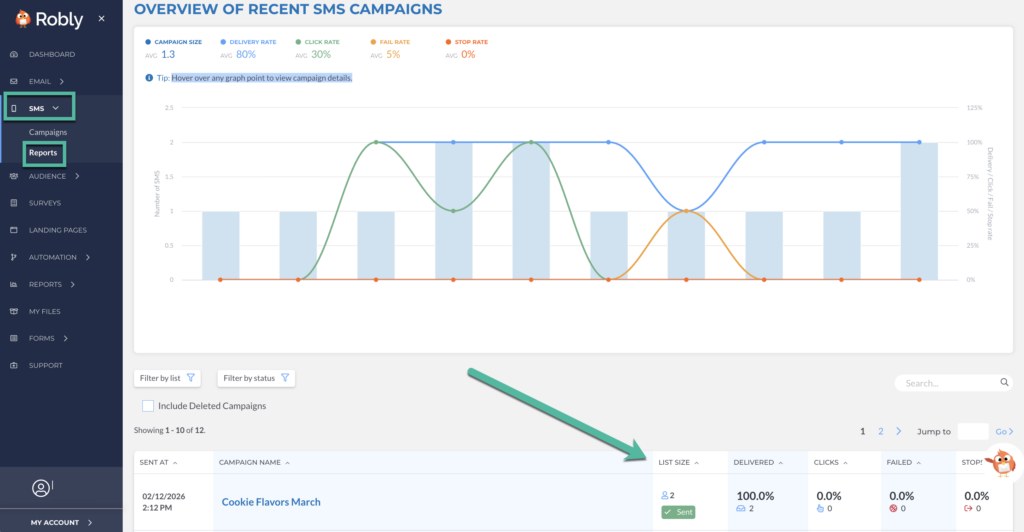
Task: Close the sidebar with the X icon
Action: tap(101, 19)
